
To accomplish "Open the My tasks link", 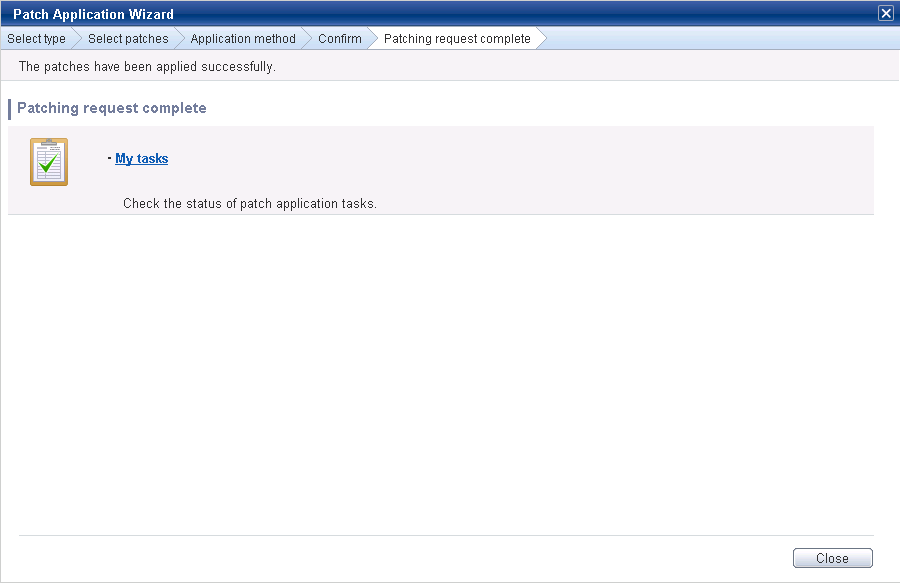I will [x=141, y=158].
